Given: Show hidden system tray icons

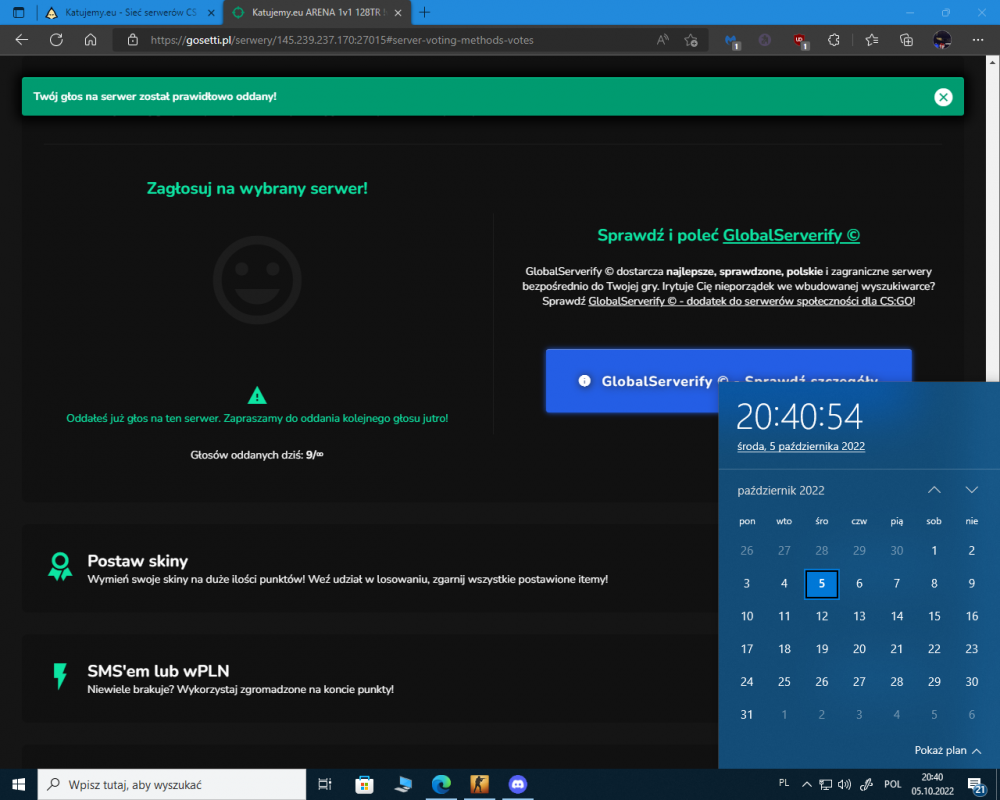Looking at the screenshot, I should pyautogui.click(x=806, y=785).
